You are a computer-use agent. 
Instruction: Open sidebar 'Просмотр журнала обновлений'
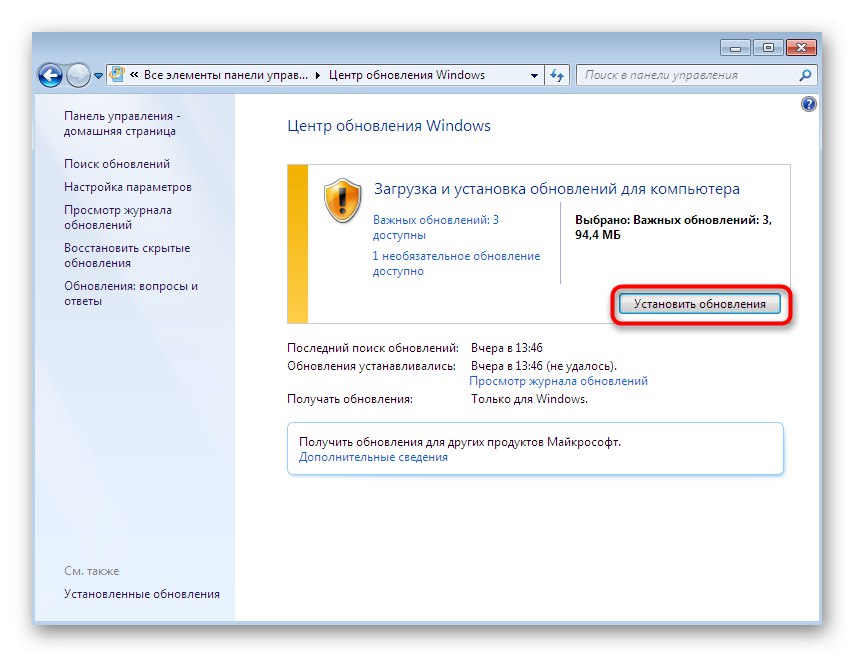click(x=118, y=217)
